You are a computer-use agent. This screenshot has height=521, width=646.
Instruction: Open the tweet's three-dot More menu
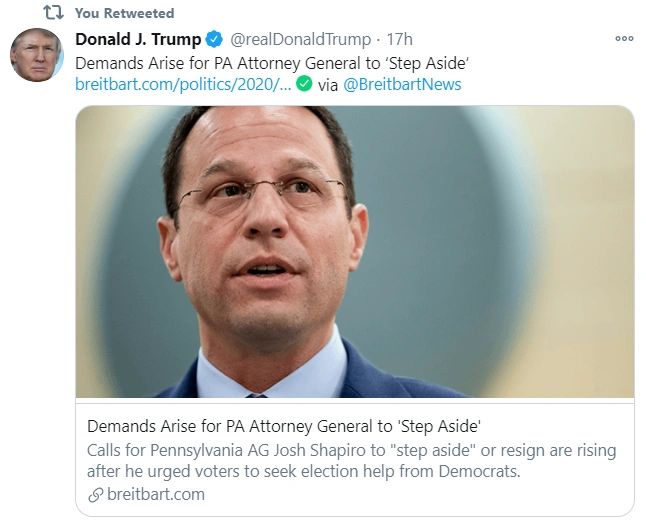click(x=624, y=39)
